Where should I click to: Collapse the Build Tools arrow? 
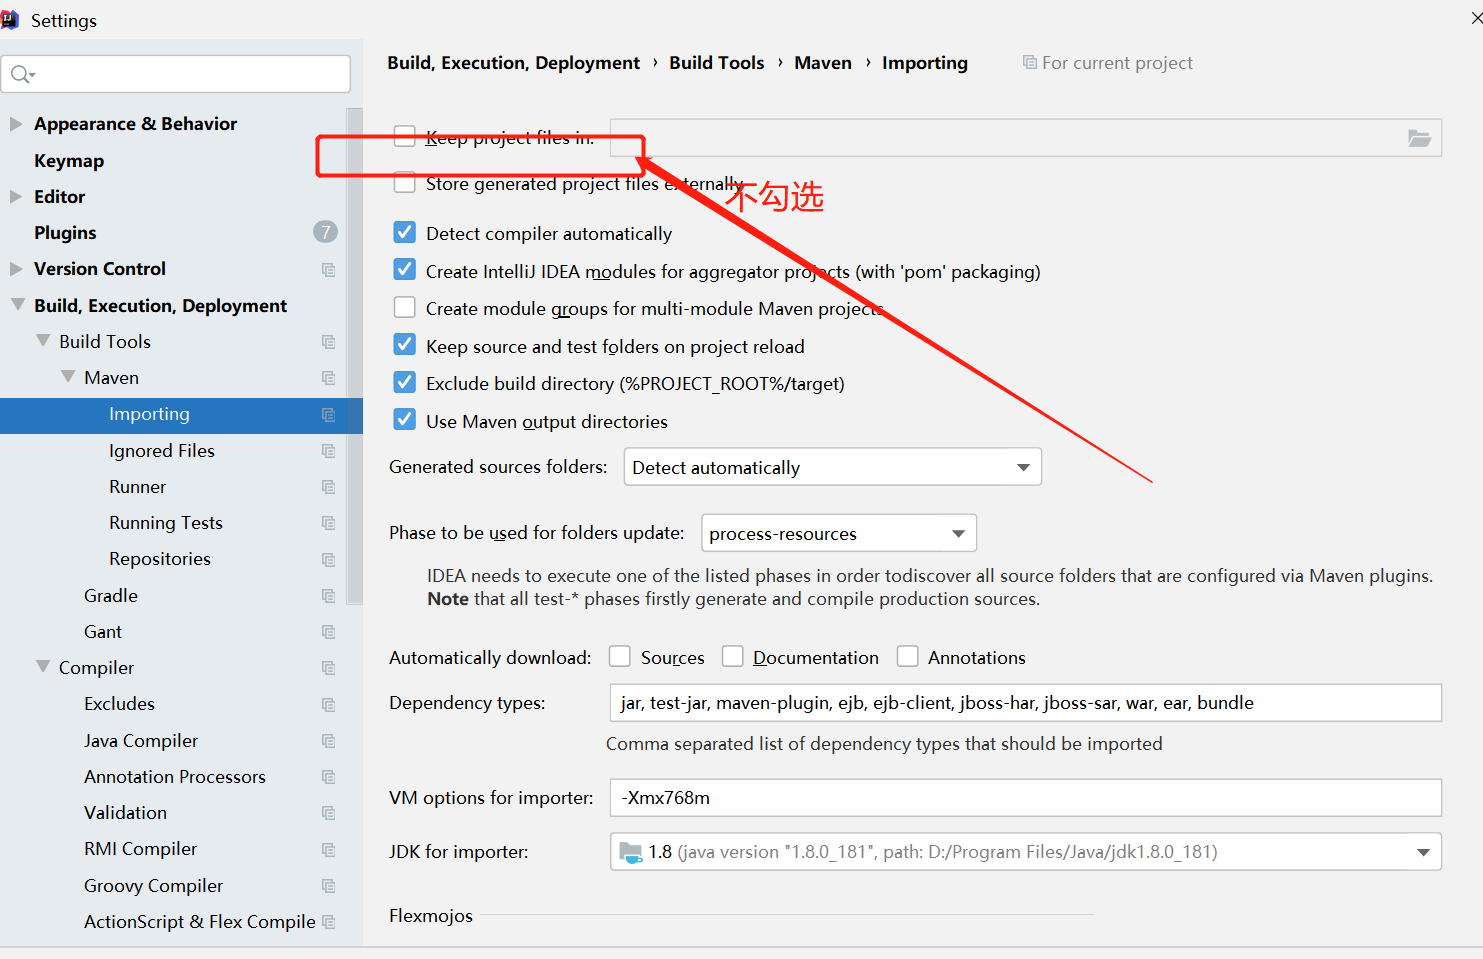[x=42, y=341]
